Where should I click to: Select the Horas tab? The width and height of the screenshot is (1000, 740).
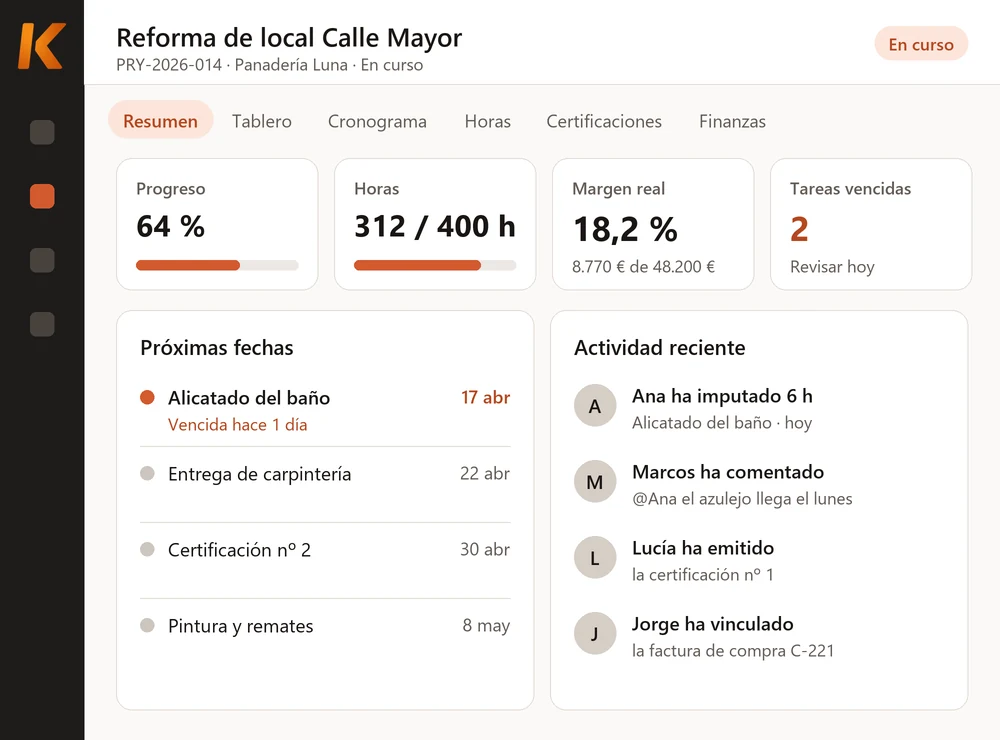487,121
